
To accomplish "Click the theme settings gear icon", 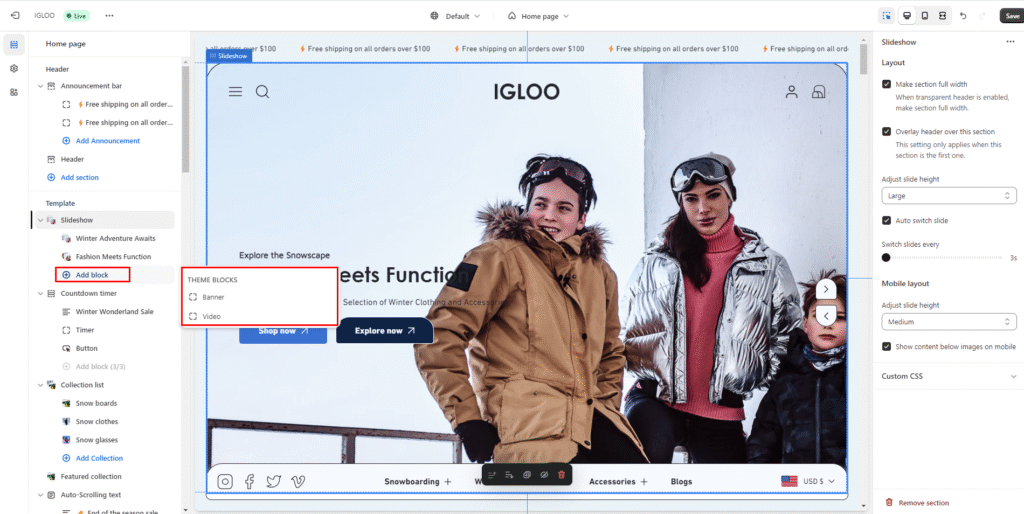I will [14, 68].
